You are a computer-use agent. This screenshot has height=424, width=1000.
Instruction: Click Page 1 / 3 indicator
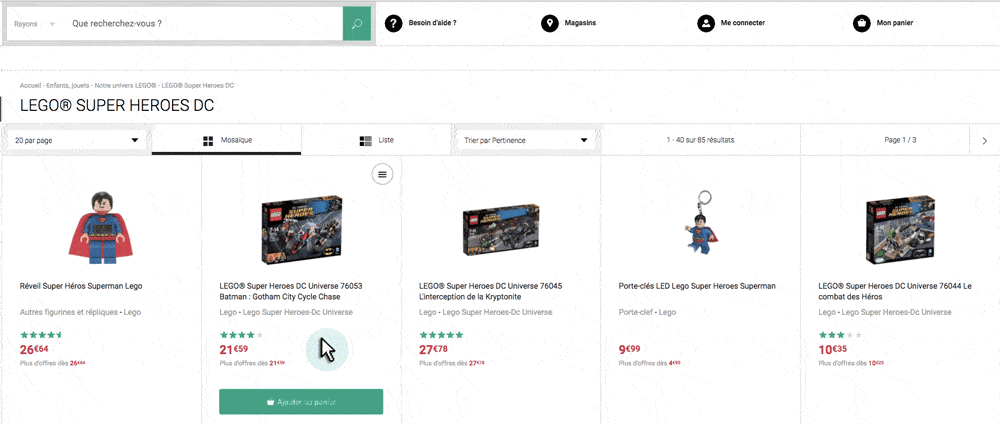[x=900, y=140]
